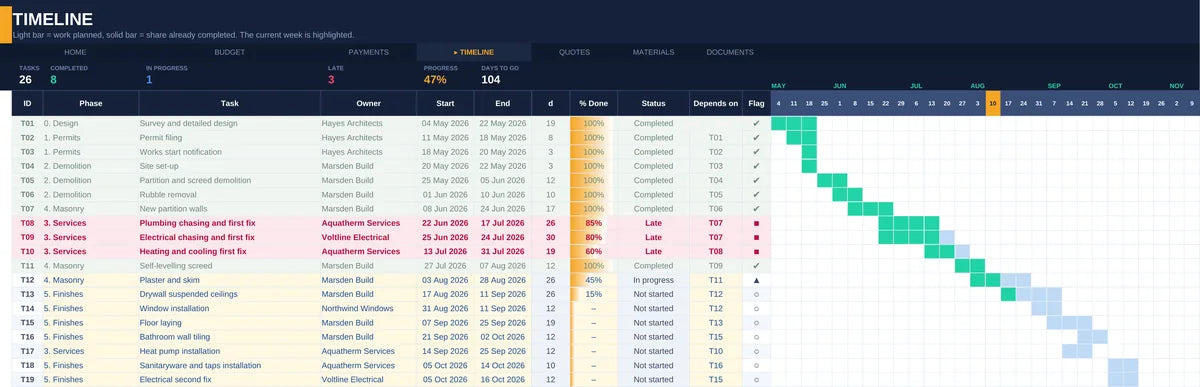Click the Phase column header
The height and width of the screenshot is (387, 1200).
tap(90, 103)
